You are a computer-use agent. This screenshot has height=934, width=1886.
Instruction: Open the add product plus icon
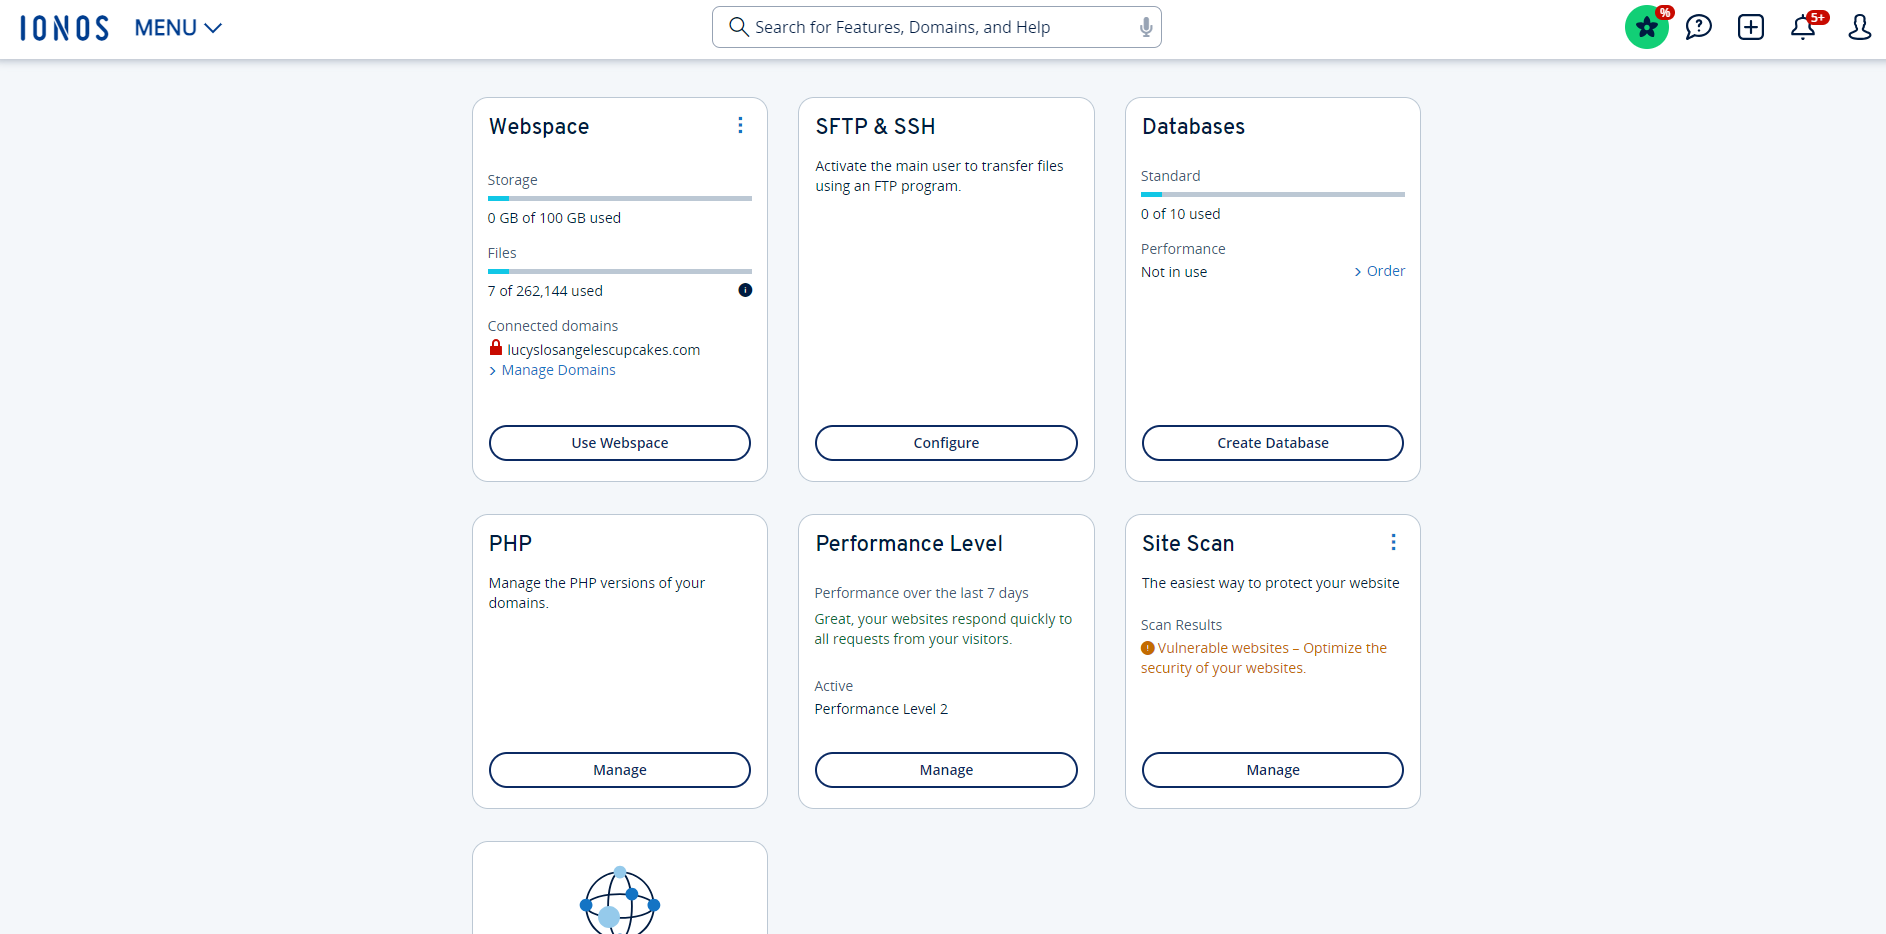coord(1750,27)
